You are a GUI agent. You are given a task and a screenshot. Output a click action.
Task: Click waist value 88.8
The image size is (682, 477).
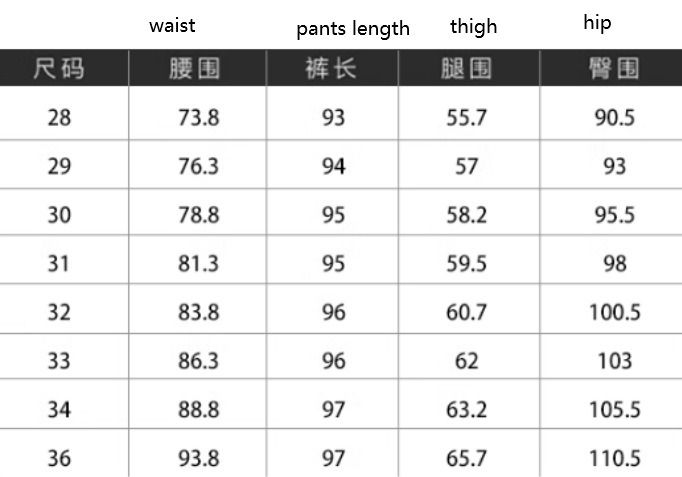point(198,410)
